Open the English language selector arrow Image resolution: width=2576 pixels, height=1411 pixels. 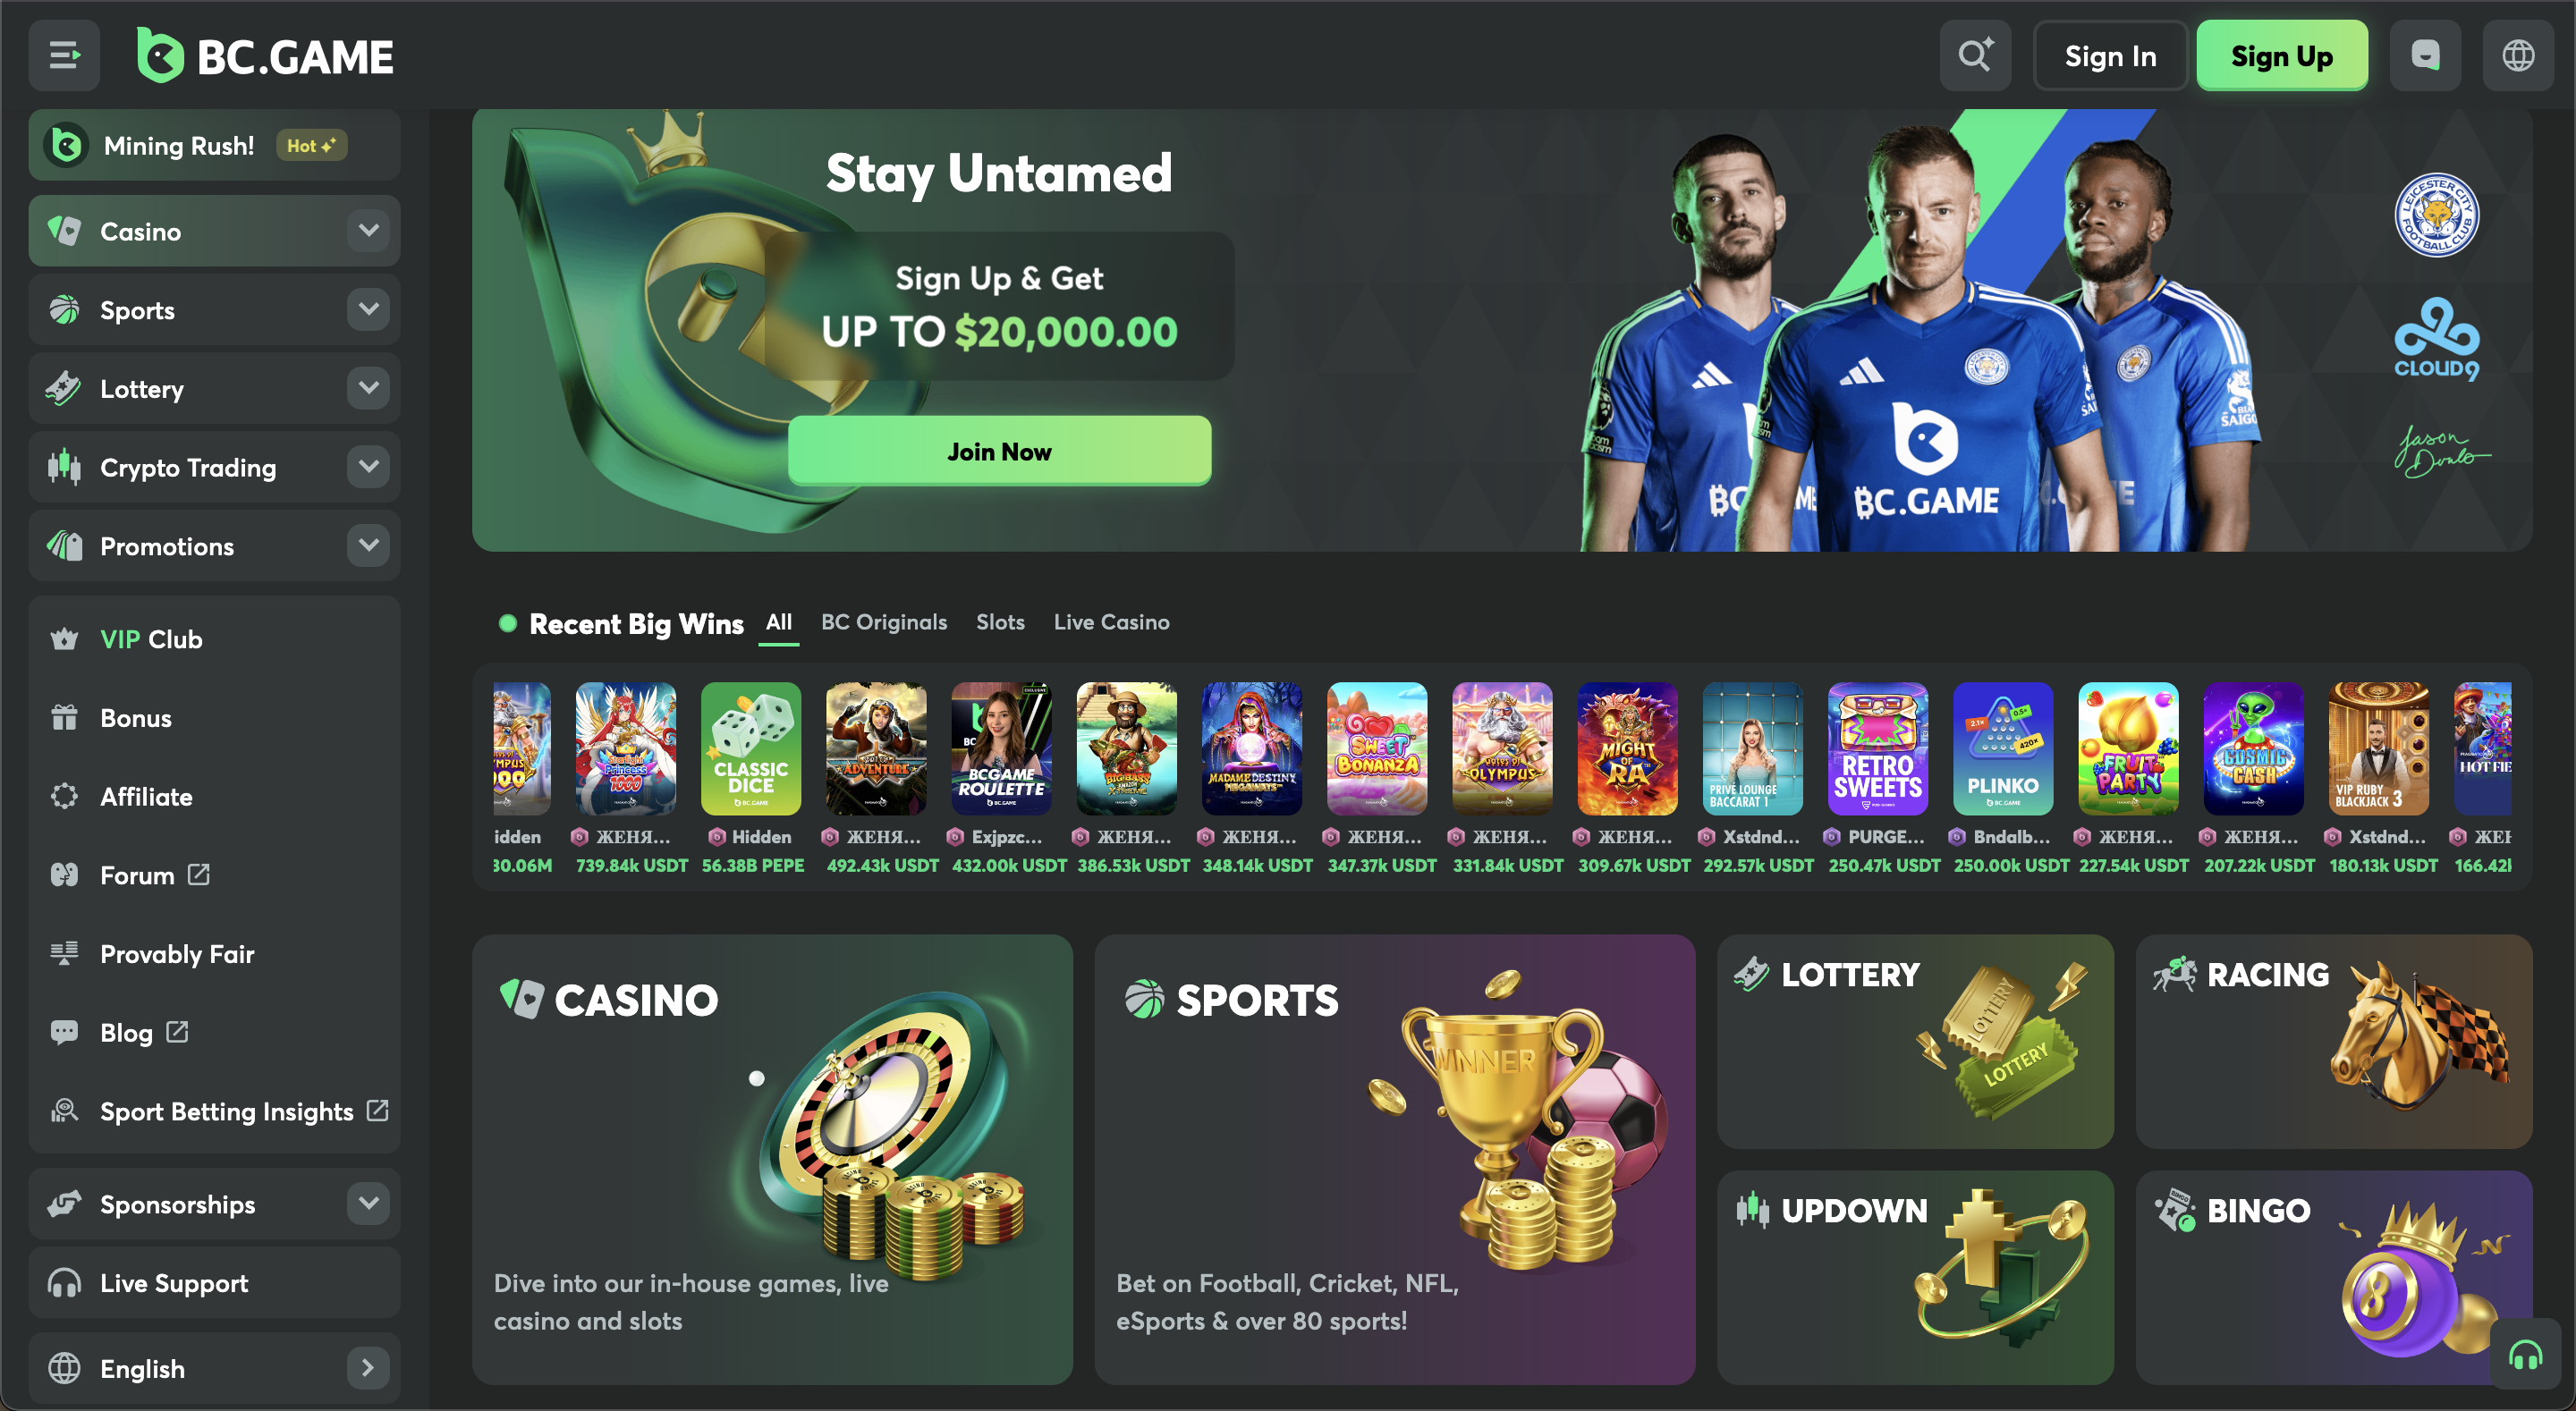tap(368, 1368)
